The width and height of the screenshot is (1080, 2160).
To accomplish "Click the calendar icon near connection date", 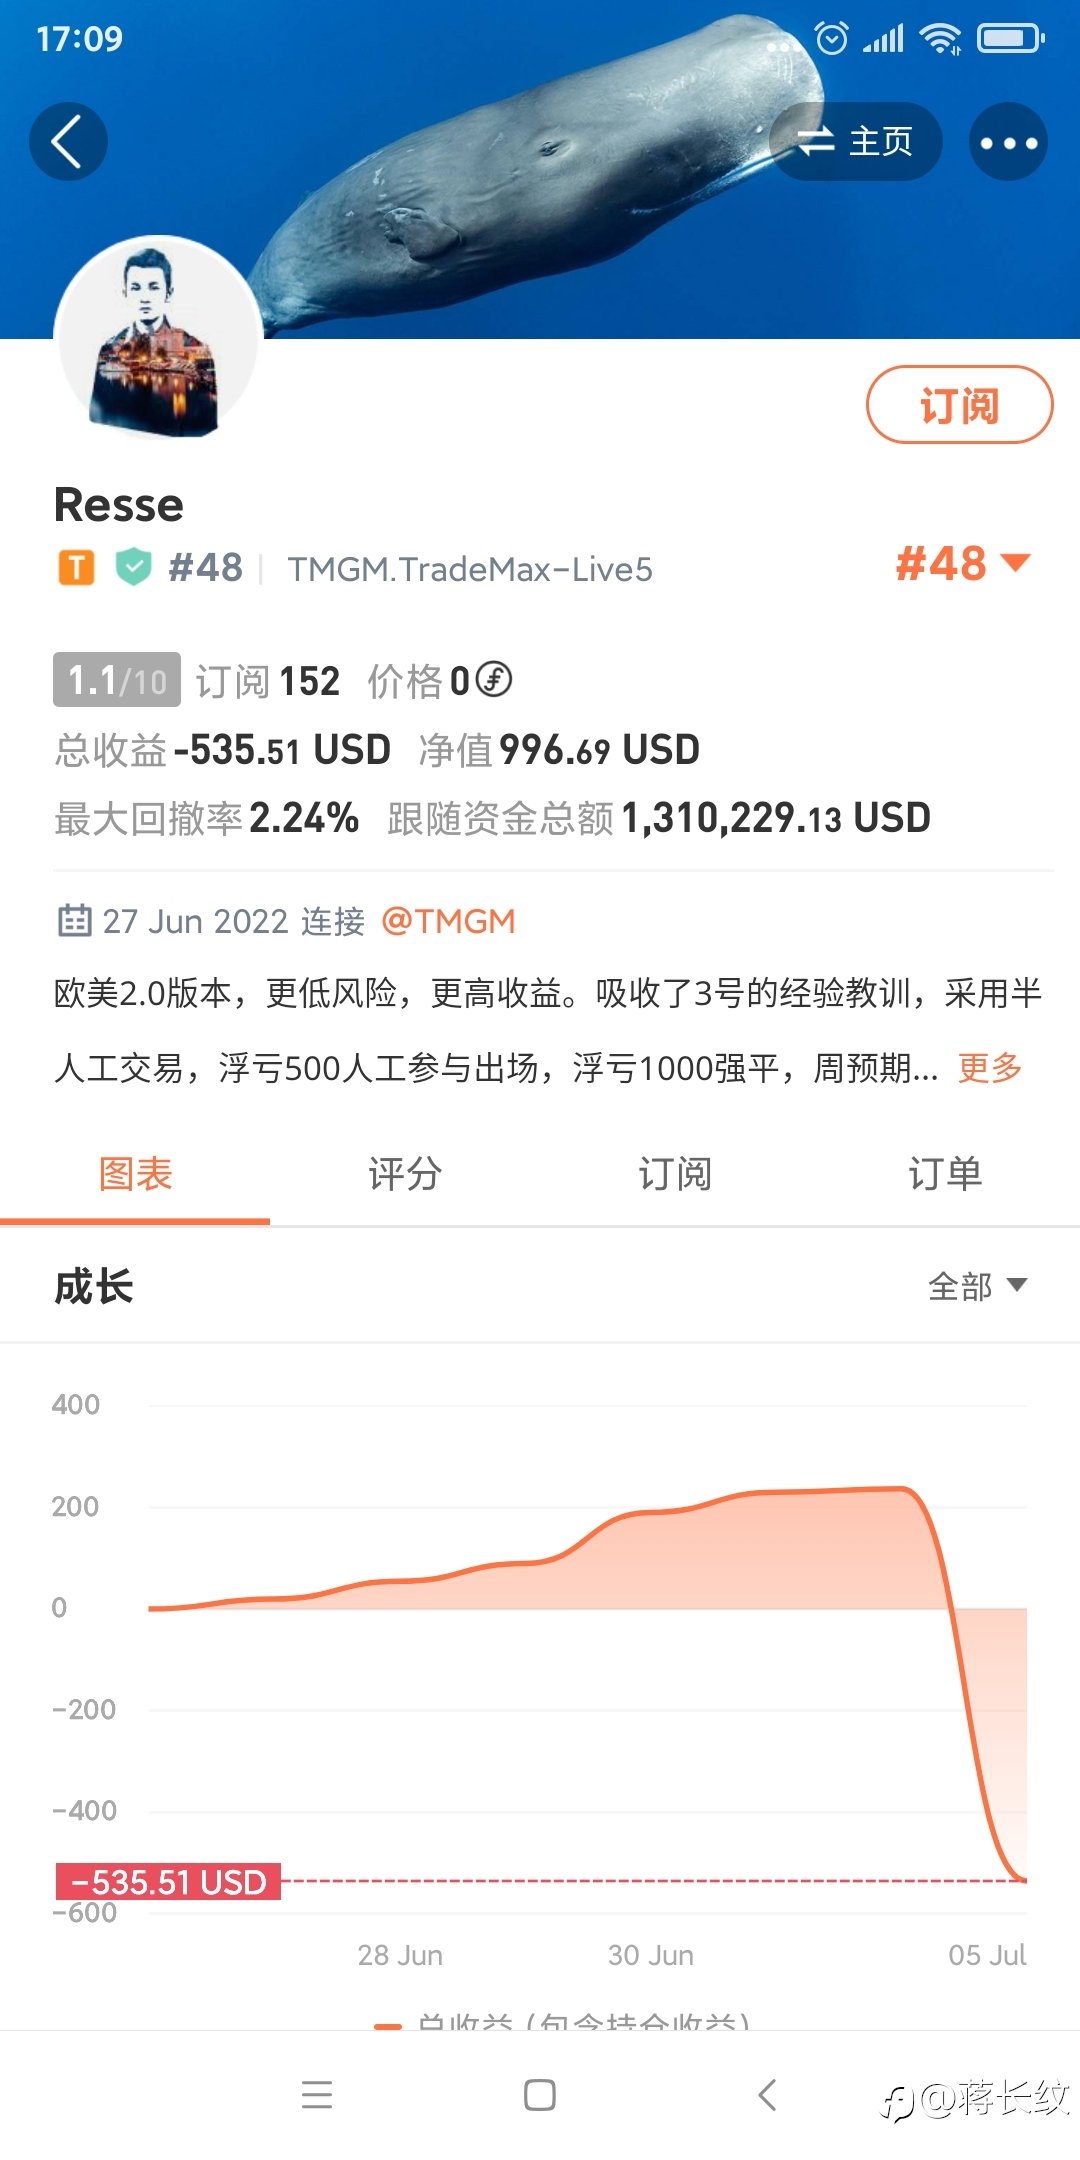I will (74, 920).
